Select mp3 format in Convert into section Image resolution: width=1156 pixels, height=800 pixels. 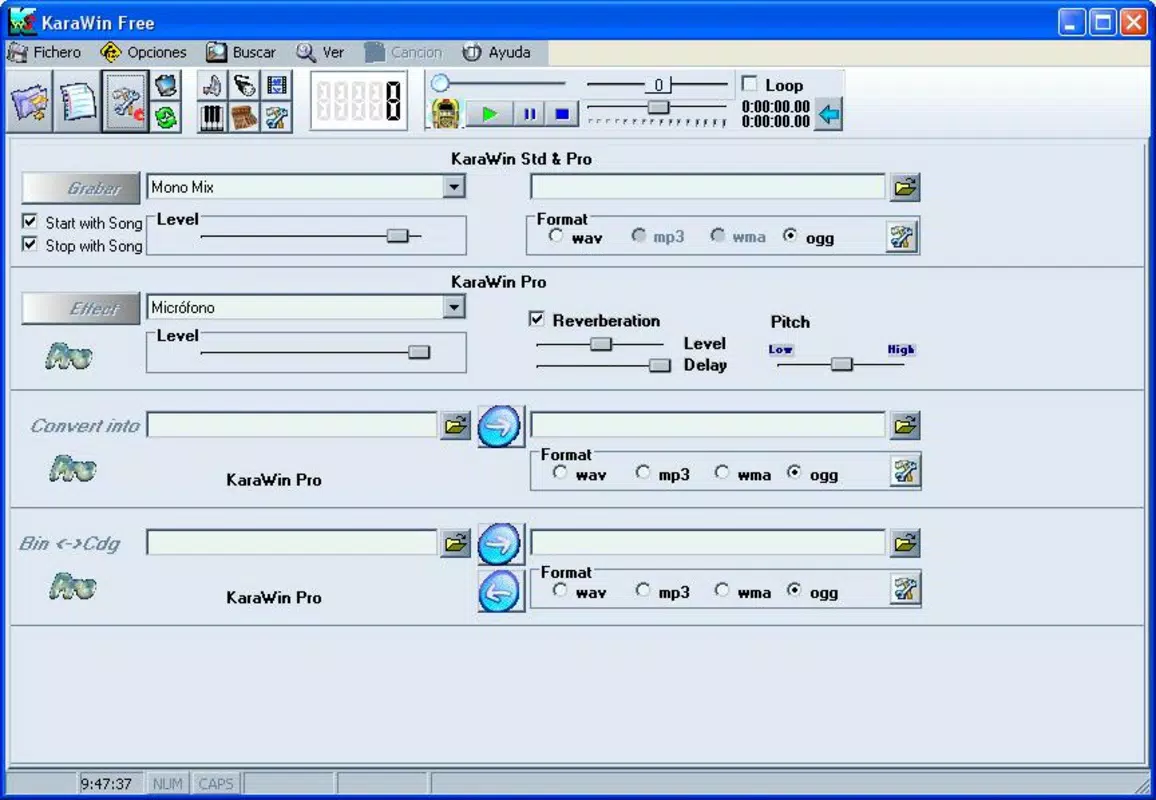(x=643, y=472)
